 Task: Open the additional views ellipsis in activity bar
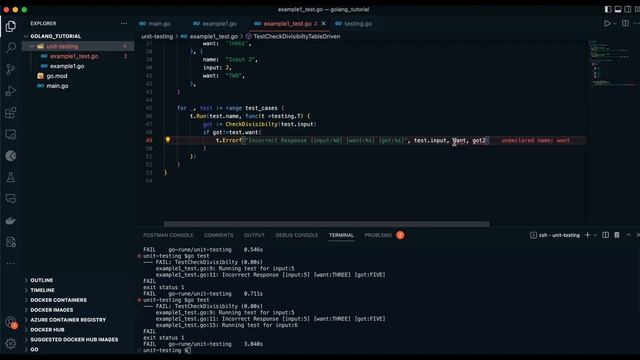[x=11, y=263]
